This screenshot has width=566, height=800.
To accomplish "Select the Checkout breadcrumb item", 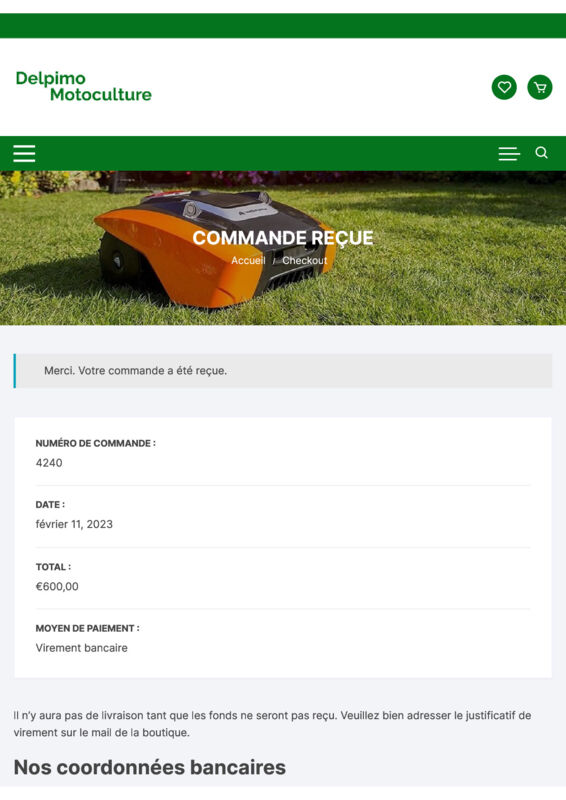I will click(x=305, y=260).
